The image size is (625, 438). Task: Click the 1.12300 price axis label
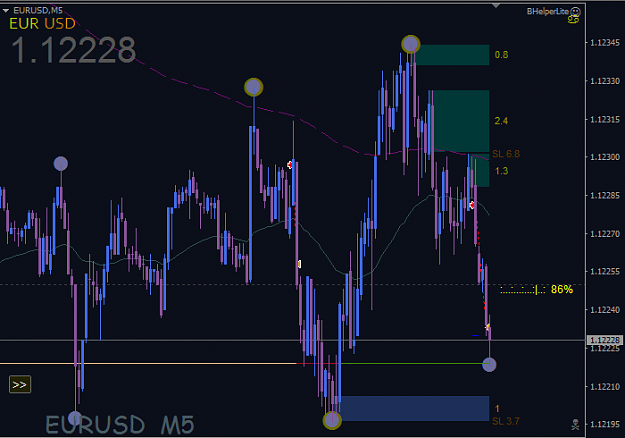pos(605,157)
